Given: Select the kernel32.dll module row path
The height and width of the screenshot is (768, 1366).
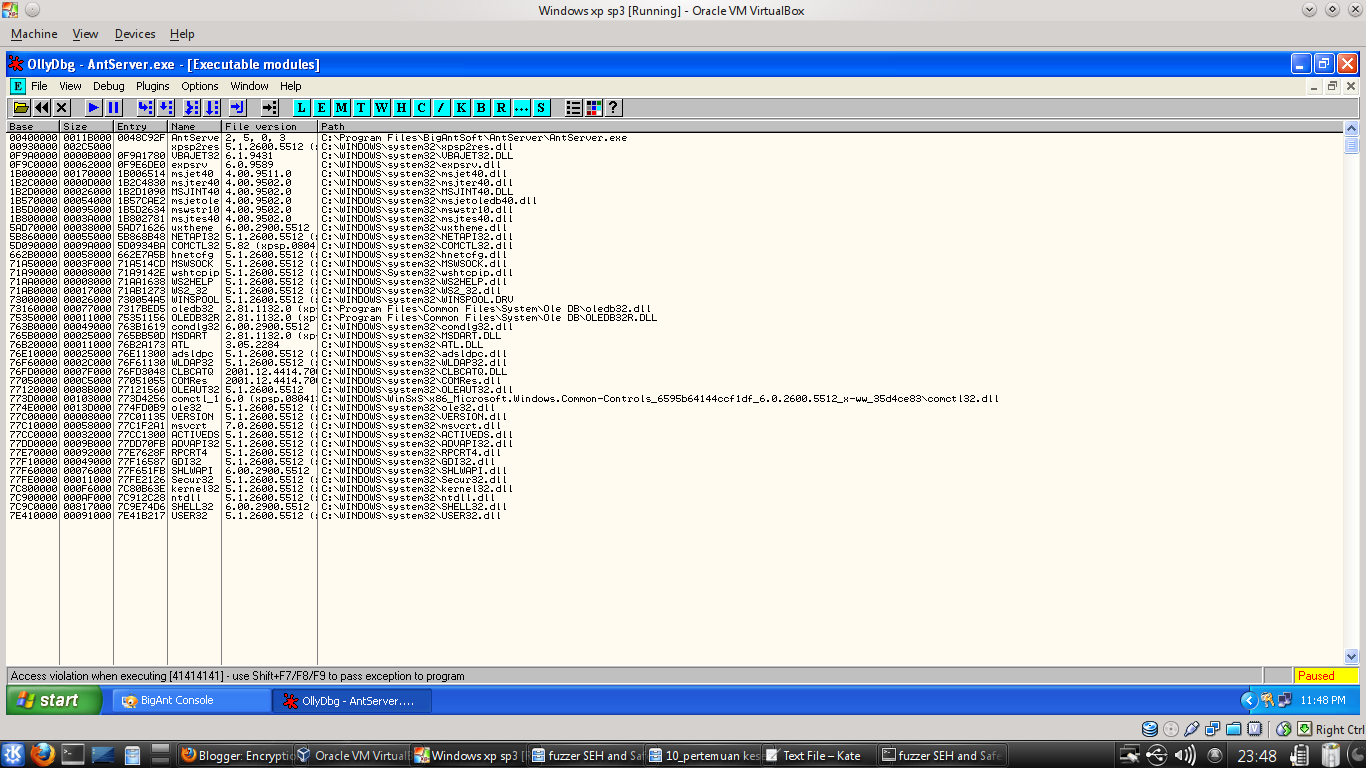Looking at the screenshot, I should [417, 488].
